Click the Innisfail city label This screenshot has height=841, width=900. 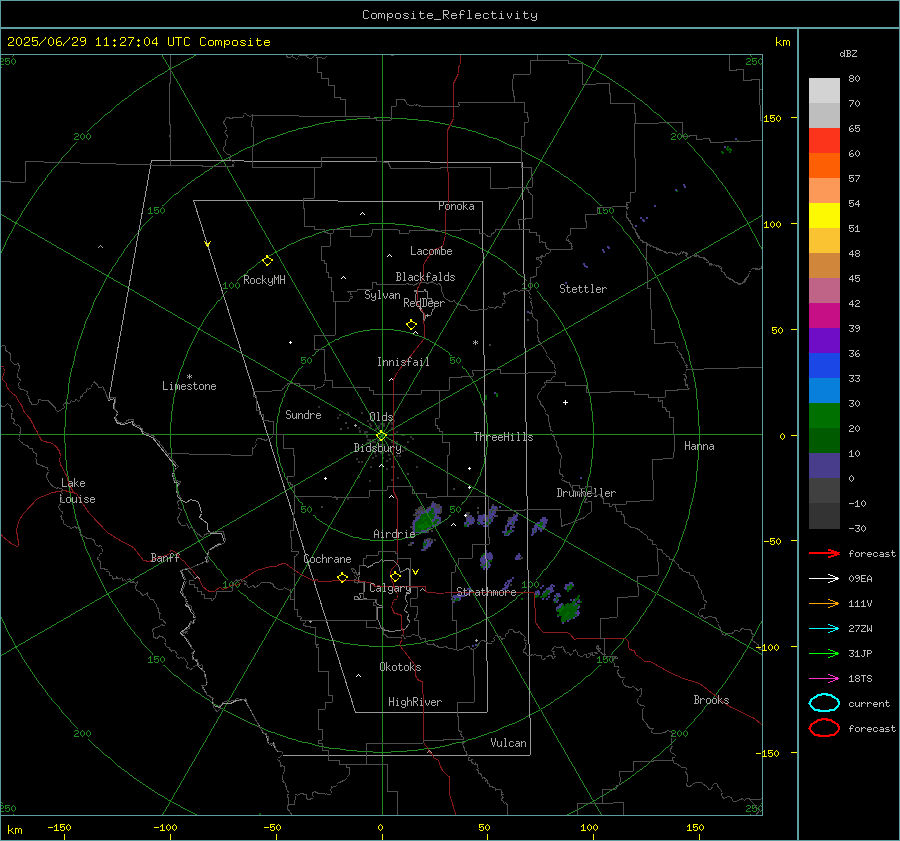pyautogui.click(x=403, y=362)
